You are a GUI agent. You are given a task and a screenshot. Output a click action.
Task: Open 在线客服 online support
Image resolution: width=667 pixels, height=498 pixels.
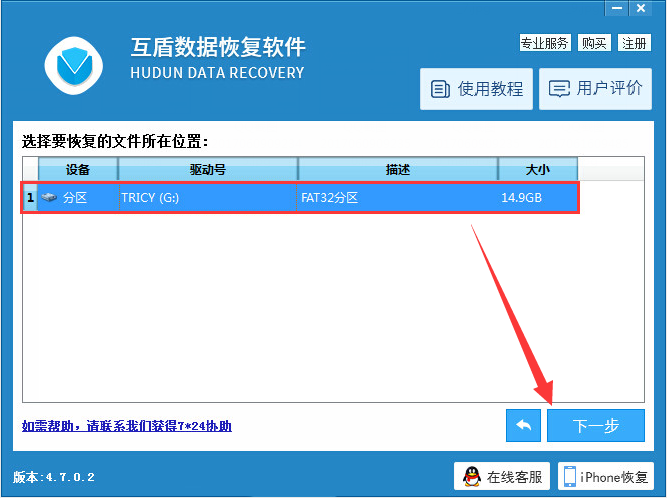click(502, 476)
